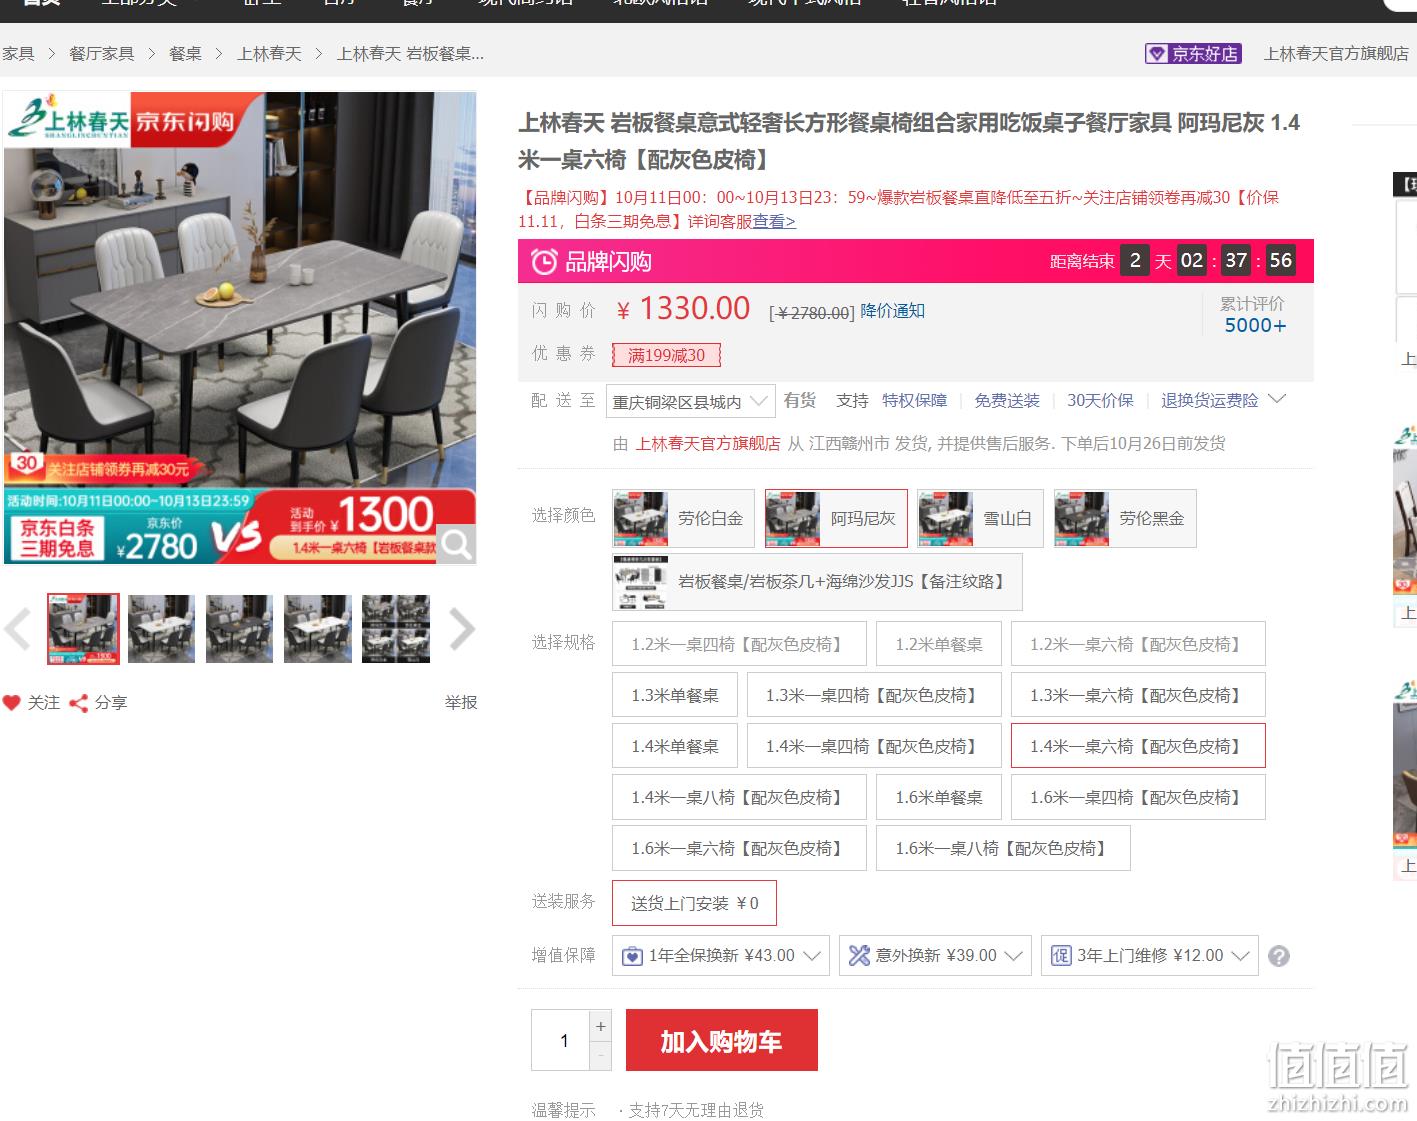Click 上林春天官方旗舰店 link in delivery info
Image resolution: width=1417 pixels, height=1121 pixels.
(708, 443)
